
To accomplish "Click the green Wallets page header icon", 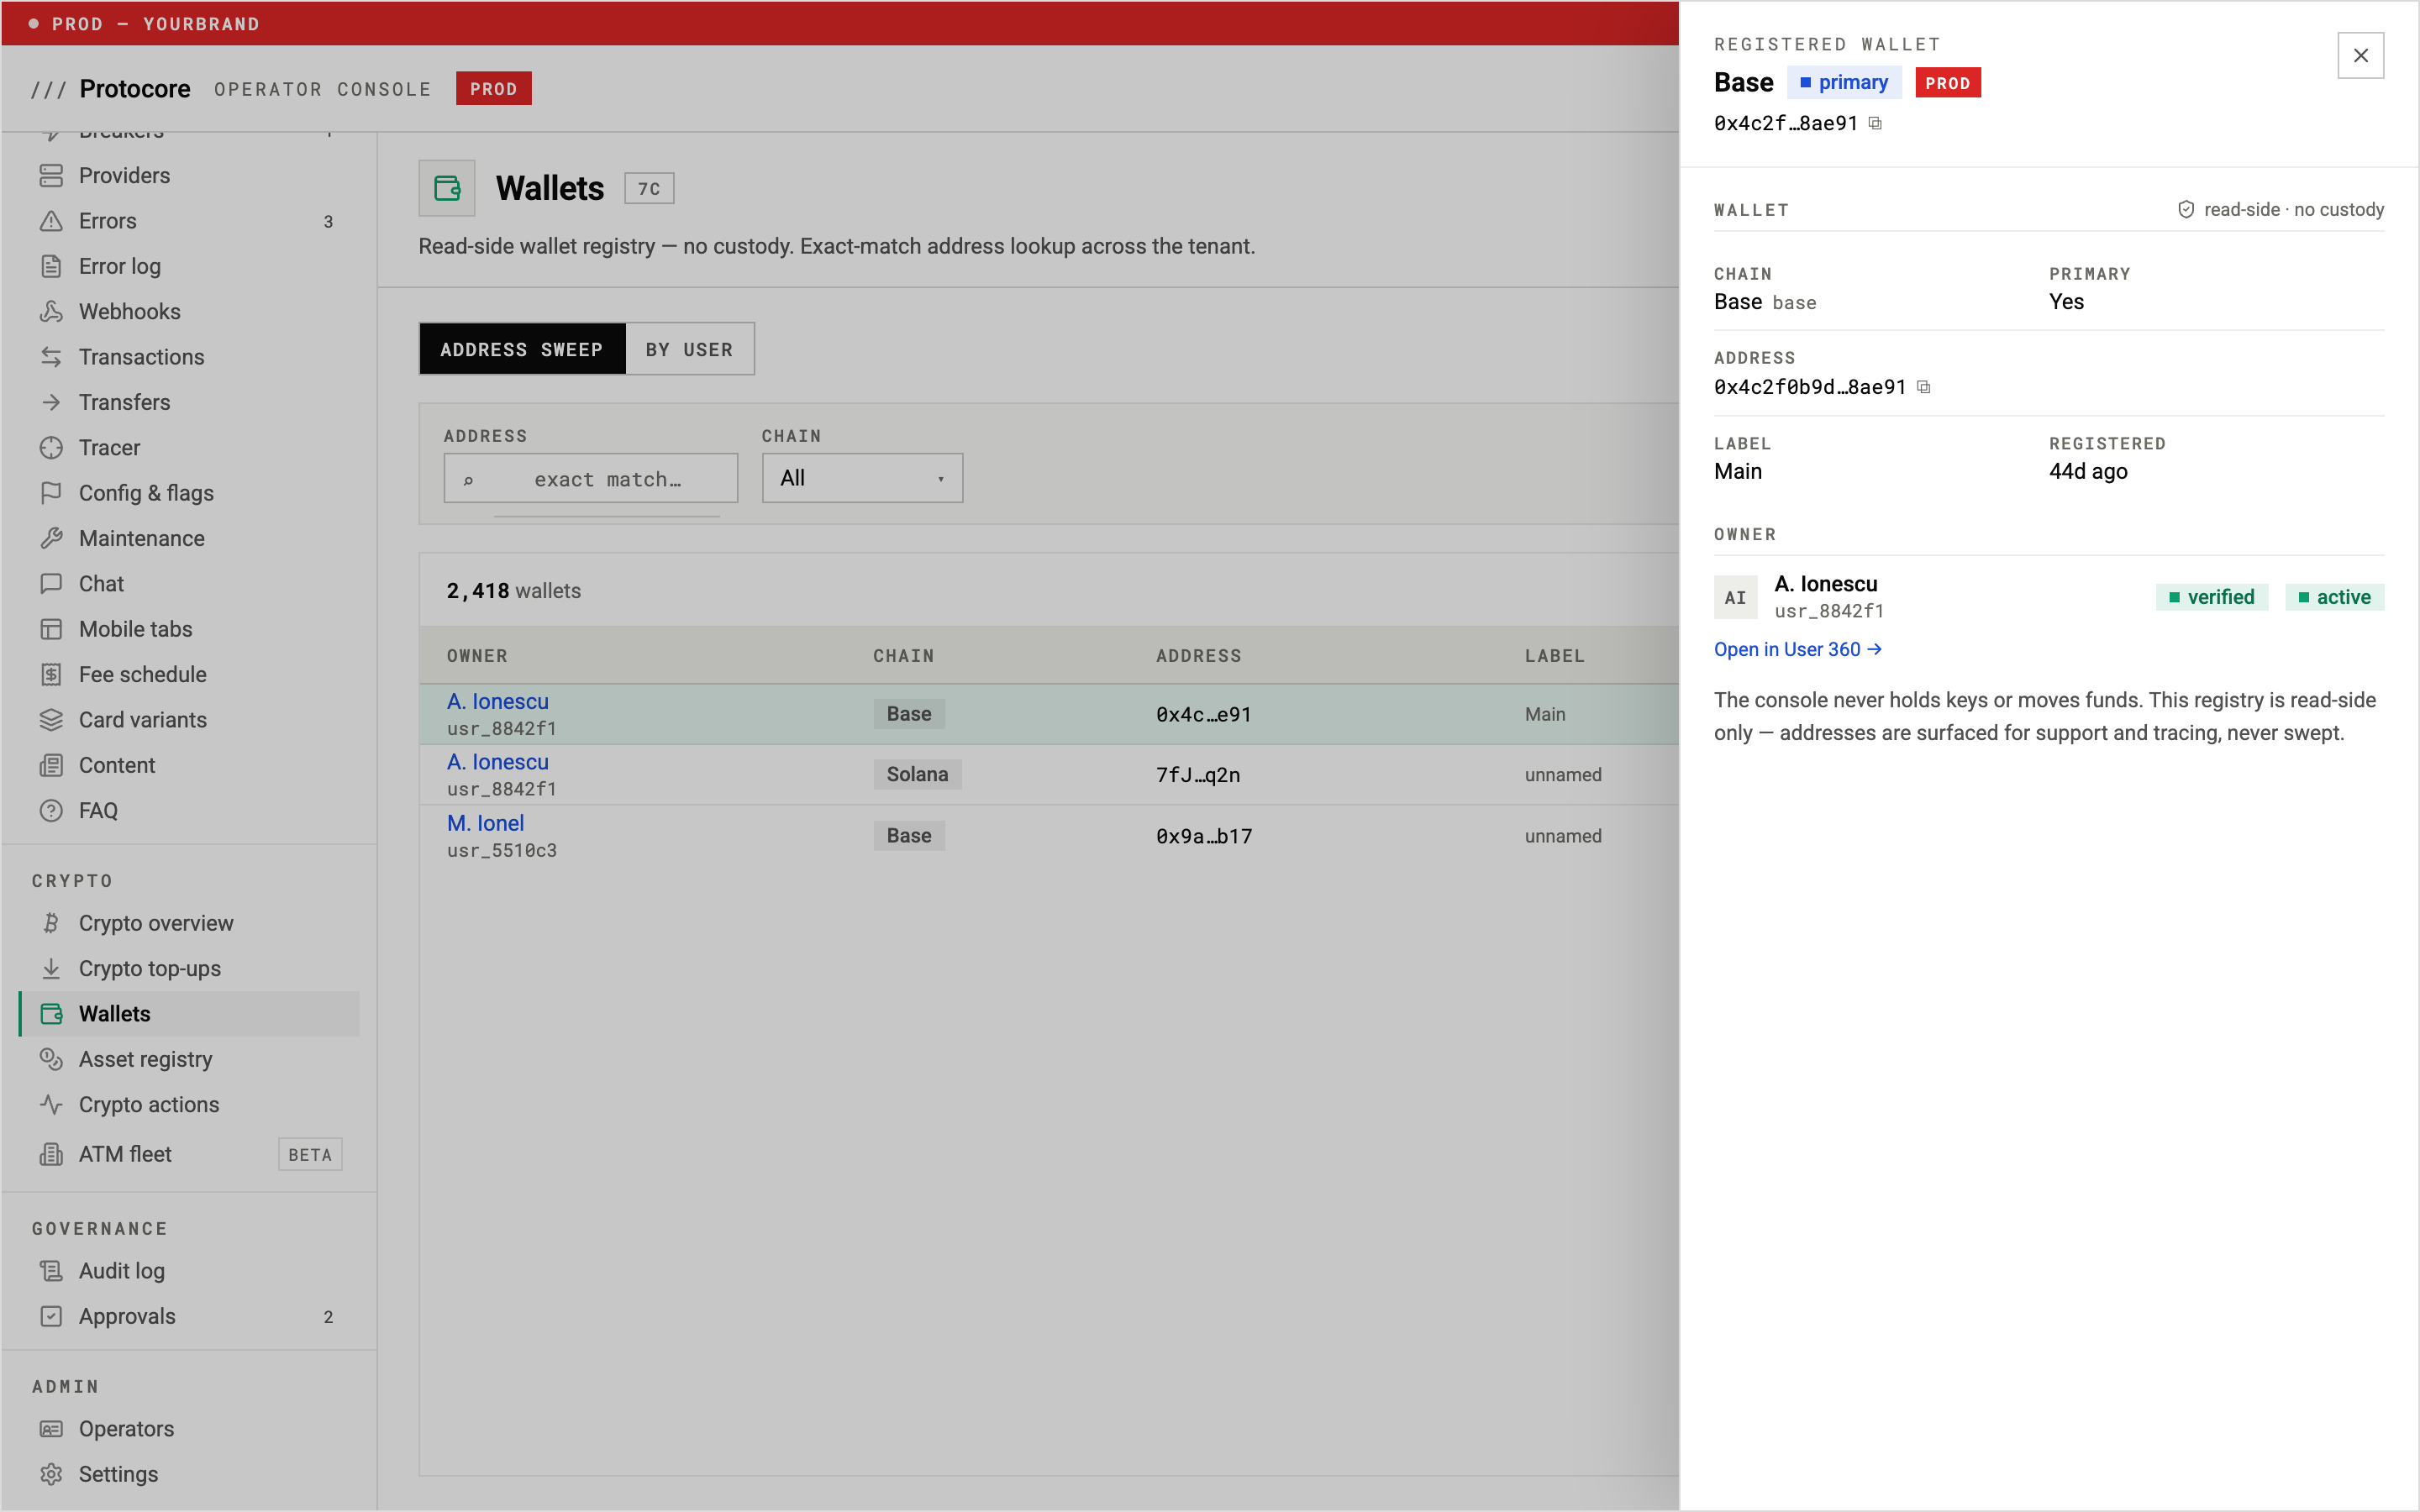I will coord(447,188).
